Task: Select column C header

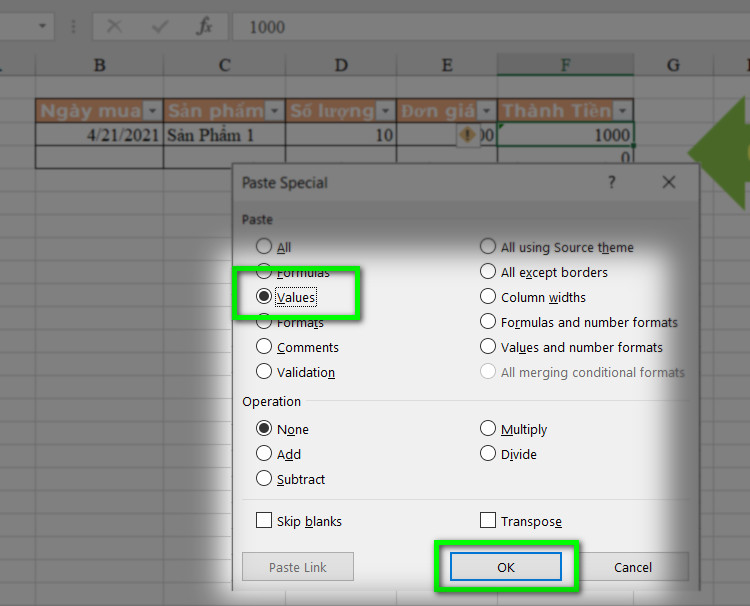Action: coord(224,65)
